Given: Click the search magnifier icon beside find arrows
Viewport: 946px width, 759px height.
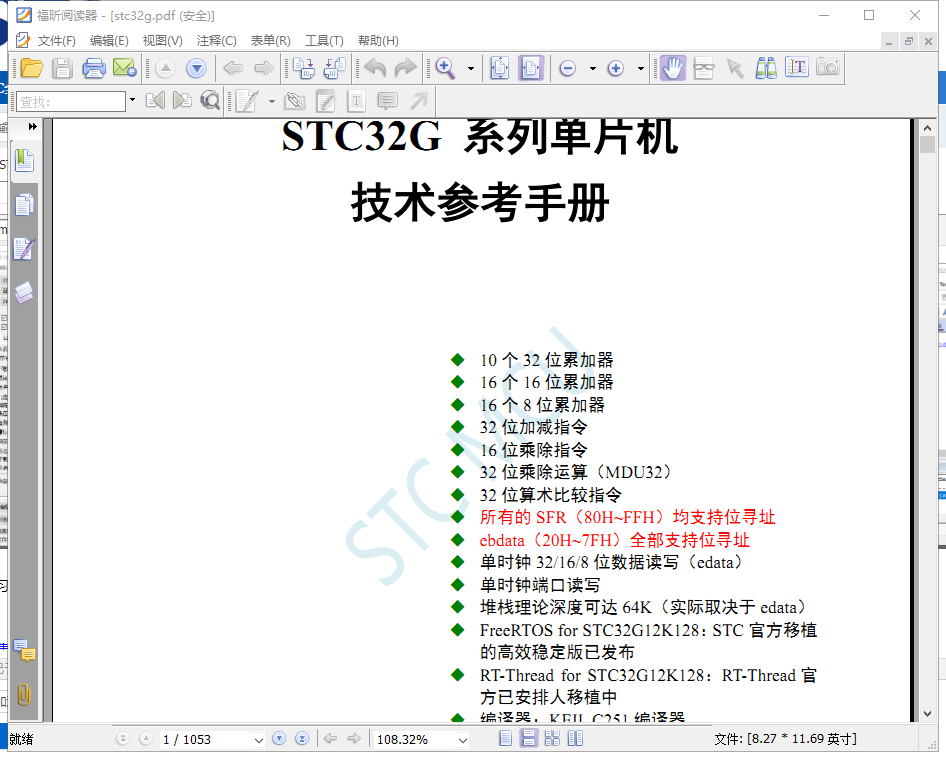Looking at the screenshot, I should click(x=209, y=101).
